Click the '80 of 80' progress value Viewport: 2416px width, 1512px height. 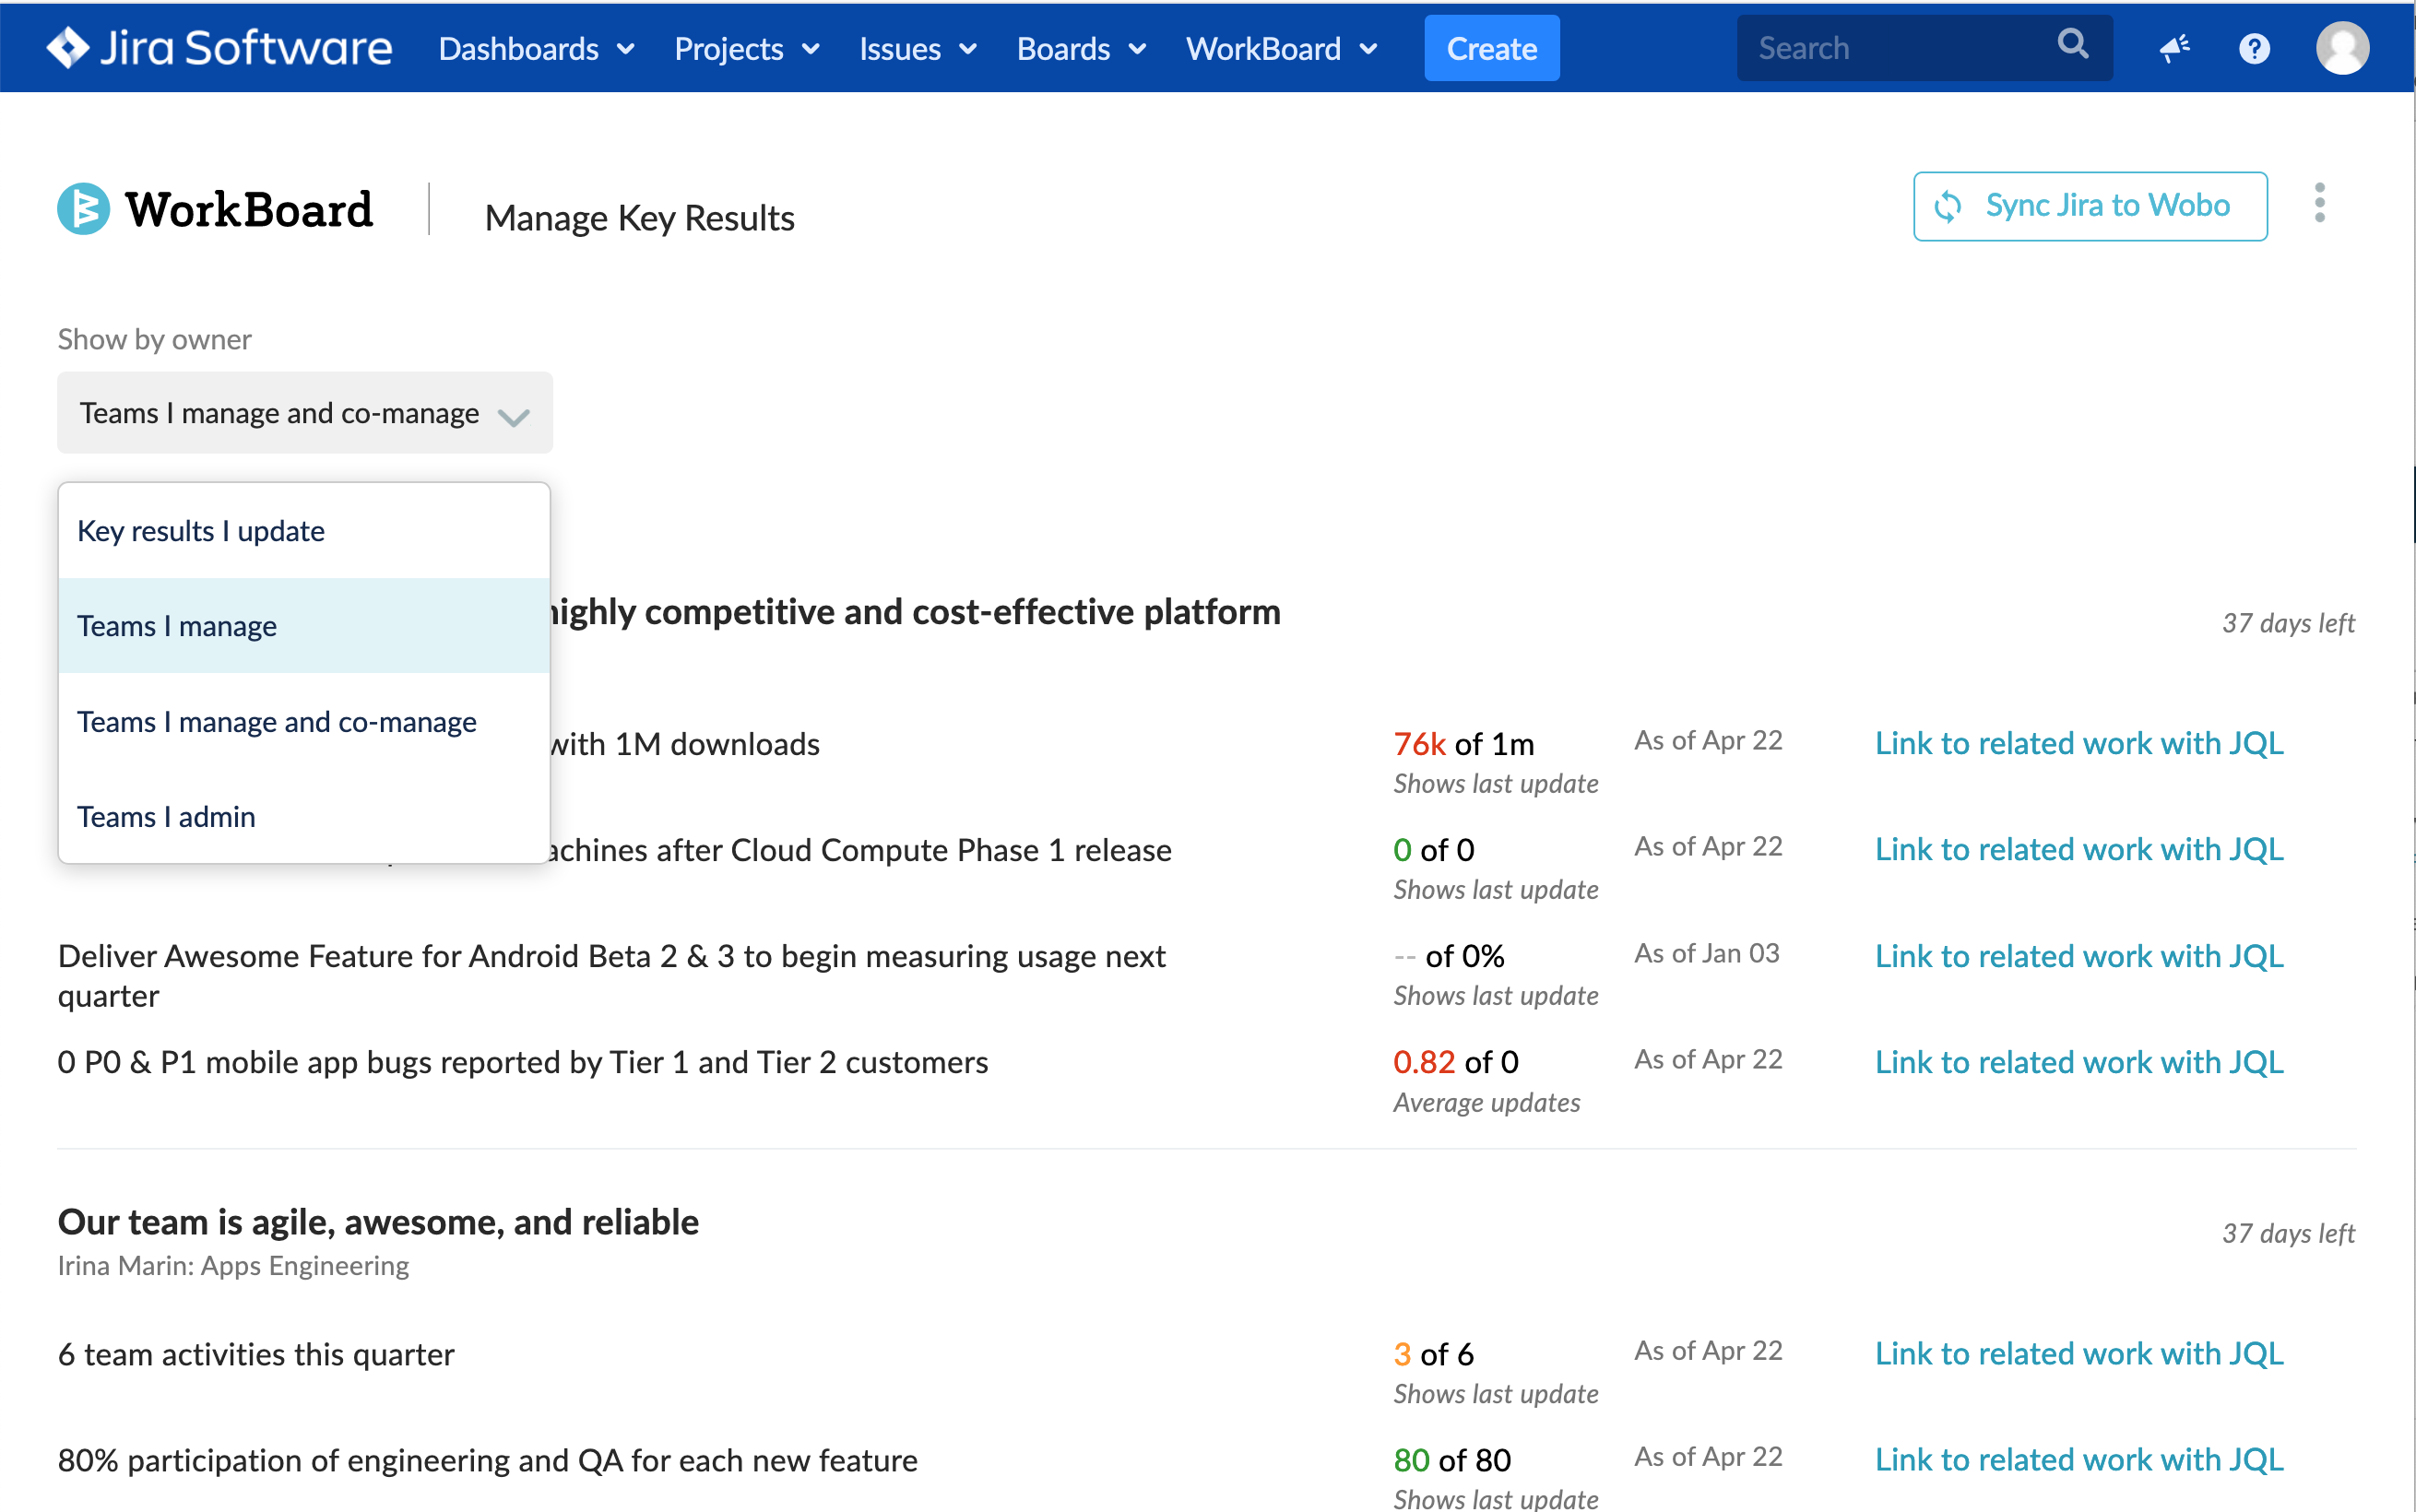pos(1452,1460)
